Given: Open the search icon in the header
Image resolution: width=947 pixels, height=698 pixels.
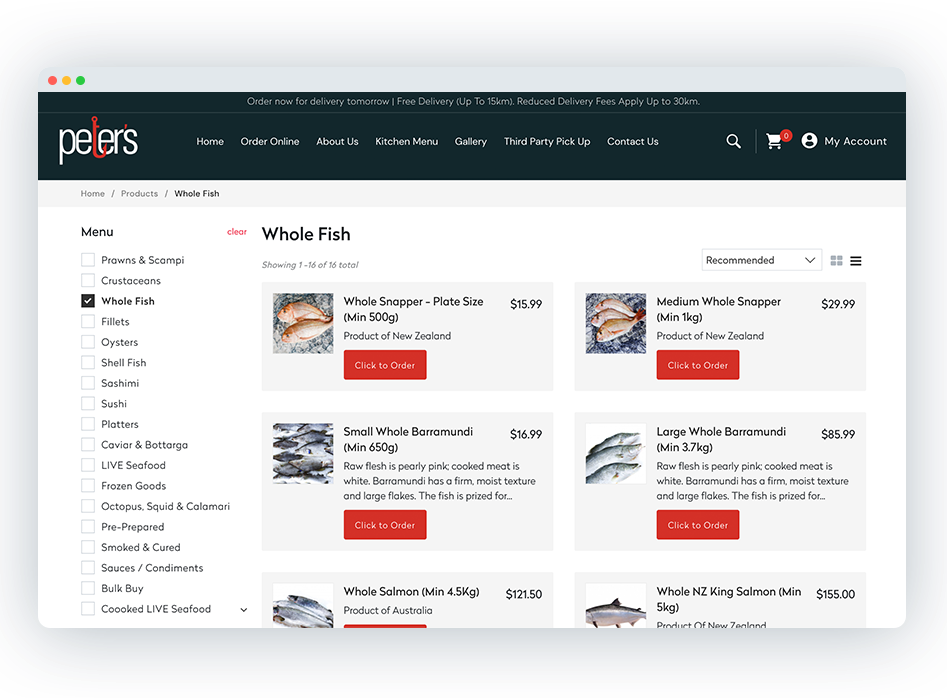Looking at the screenshot, I should click(733, 141).
